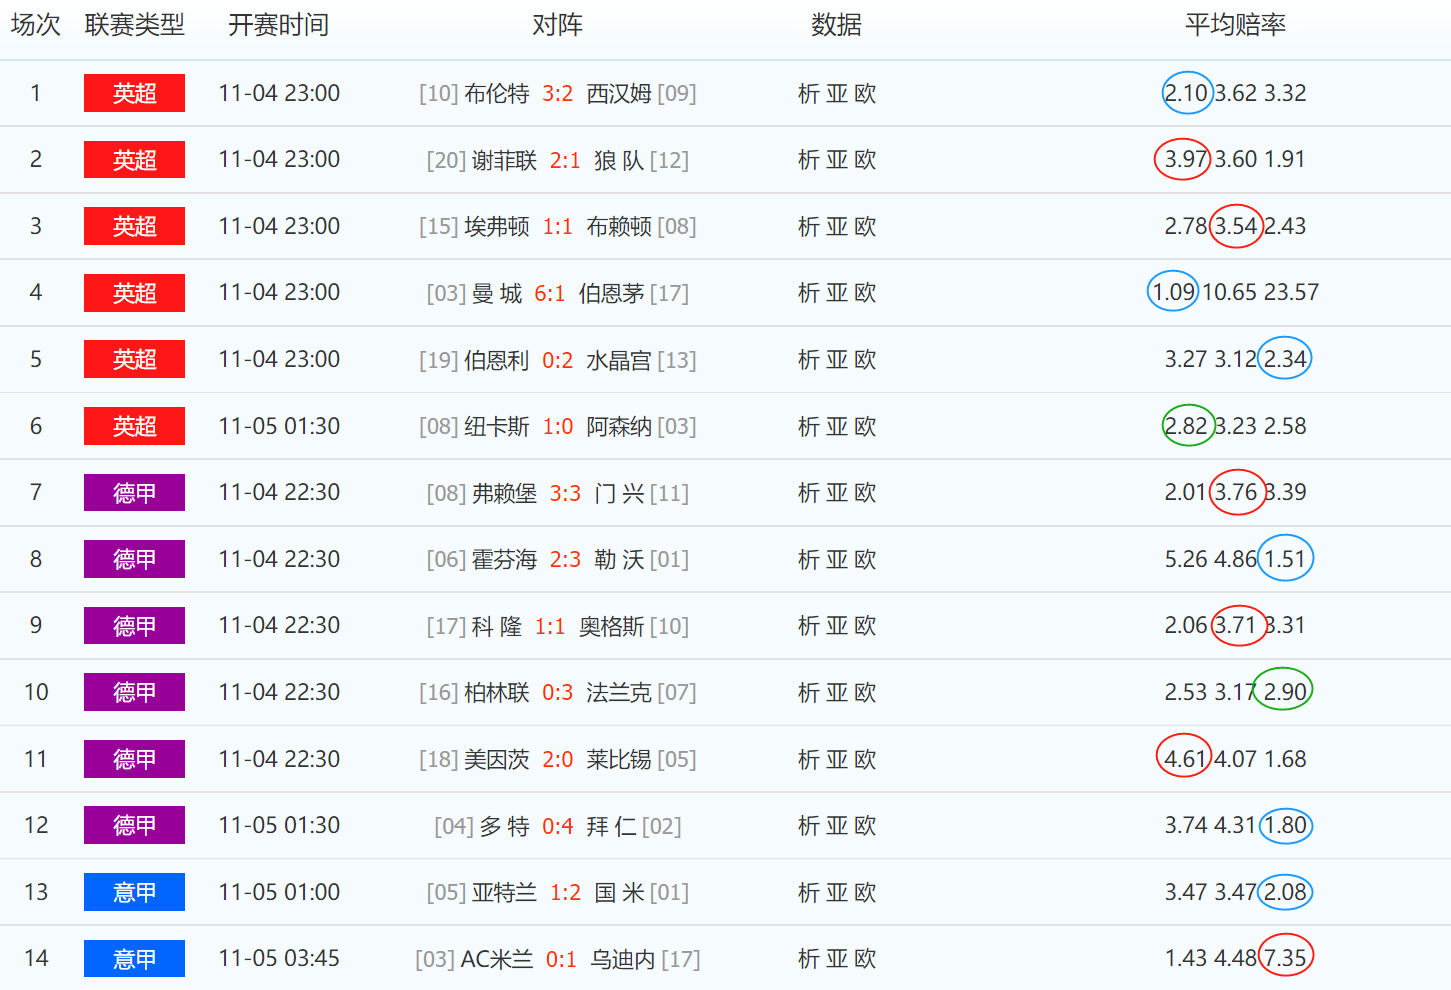
Task: Click the 3:2 score of 布伦特 match
Action: (558, 94)
